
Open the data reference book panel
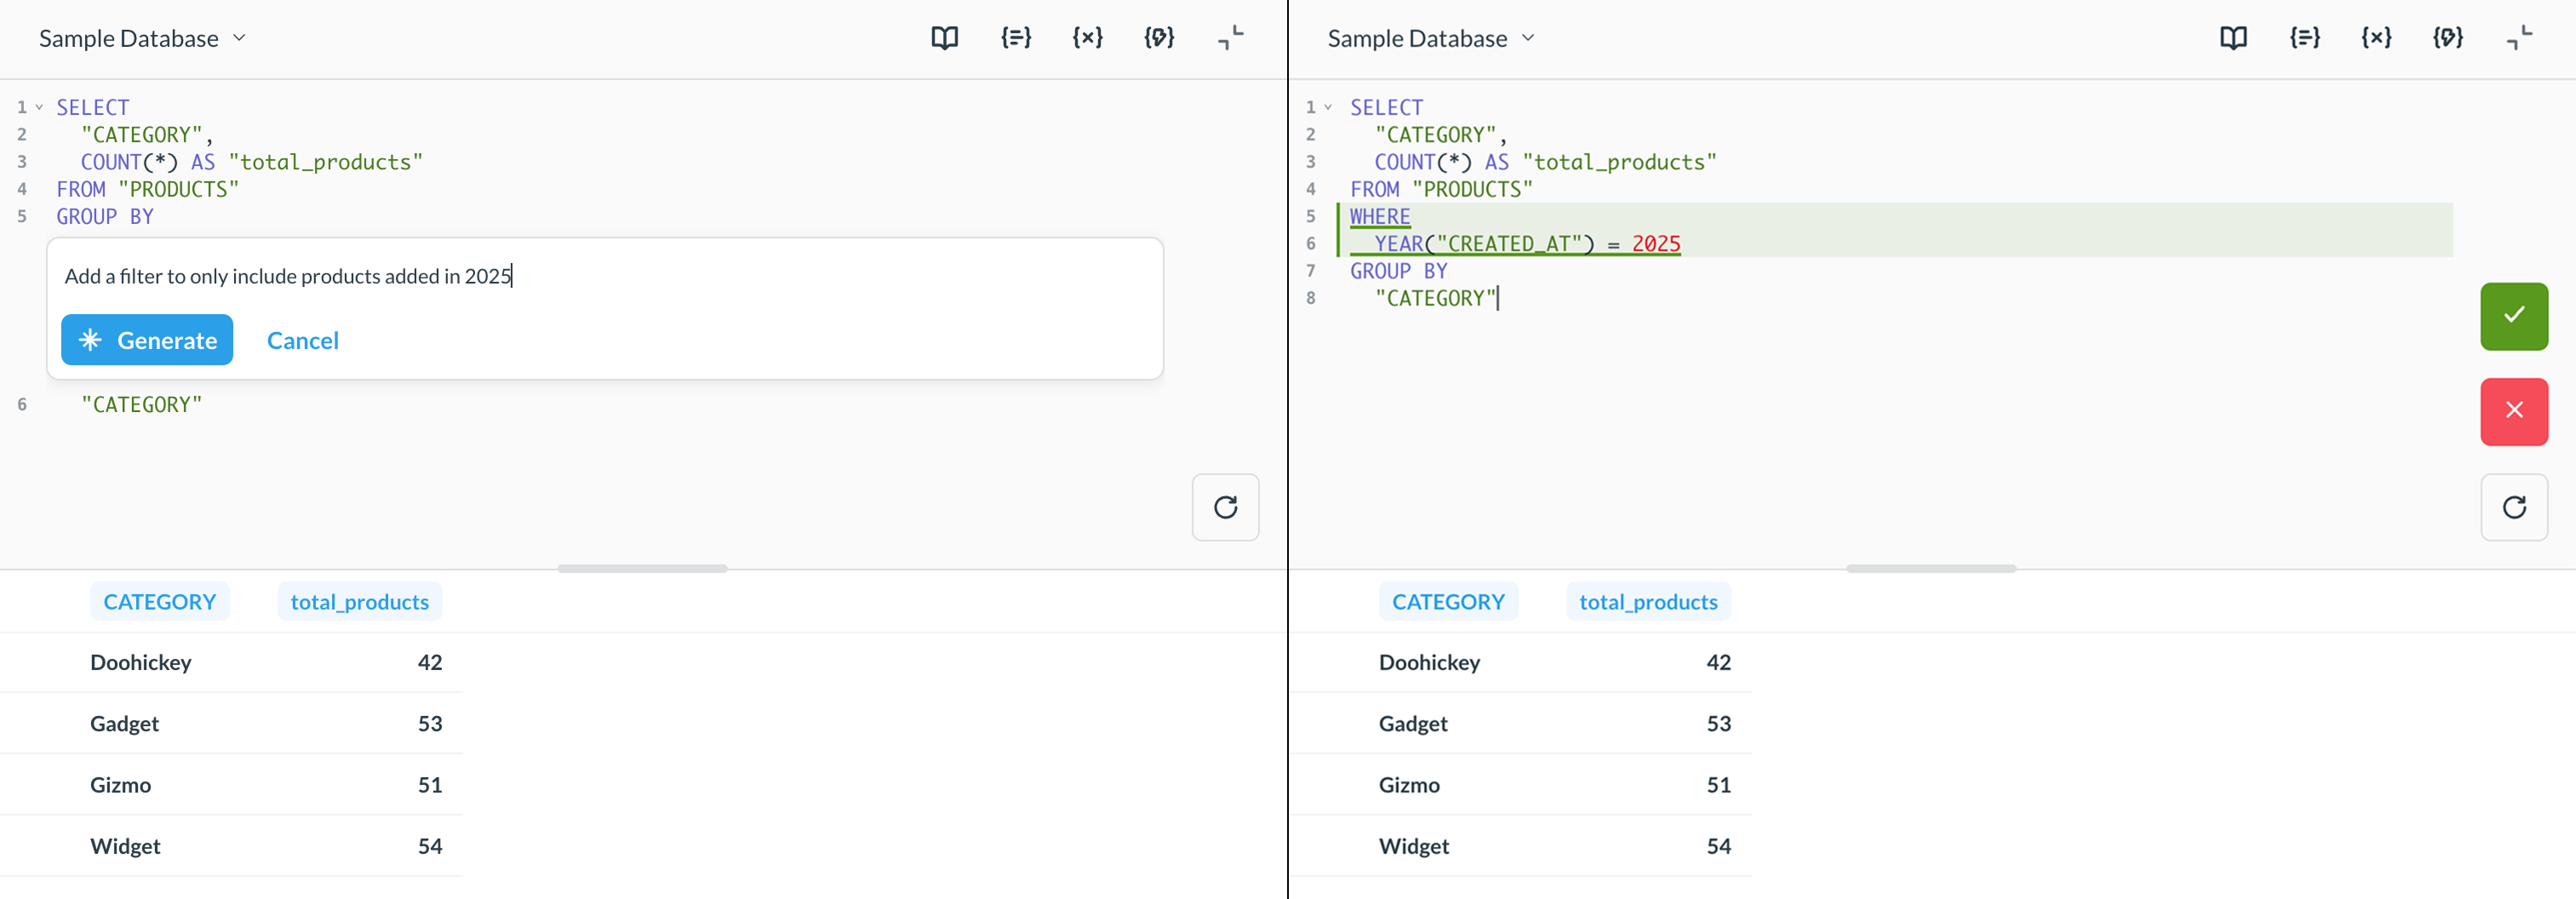point(944,38)
